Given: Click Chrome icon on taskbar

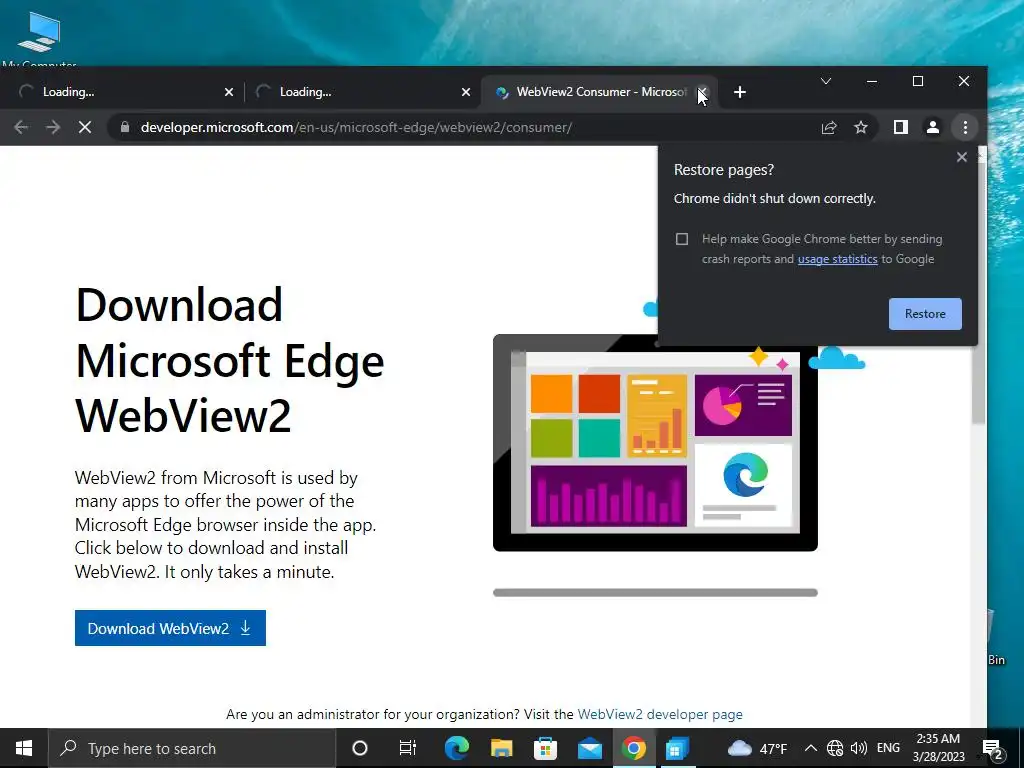Looking at the screenshot, I should (633, 748).
